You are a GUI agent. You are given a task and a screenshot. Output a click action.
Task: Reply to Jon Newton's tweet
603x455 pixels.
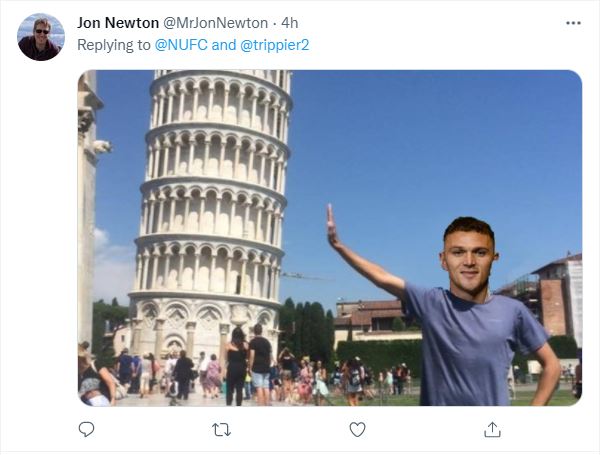point(87,429)
